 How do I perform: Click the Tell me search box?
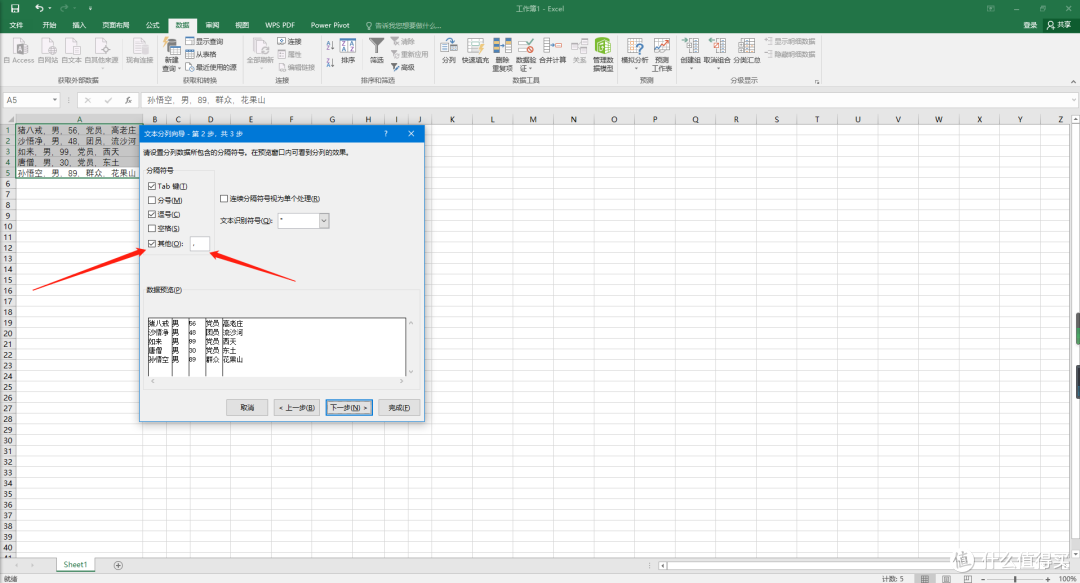pyautogui.click(x=404, y=25)
